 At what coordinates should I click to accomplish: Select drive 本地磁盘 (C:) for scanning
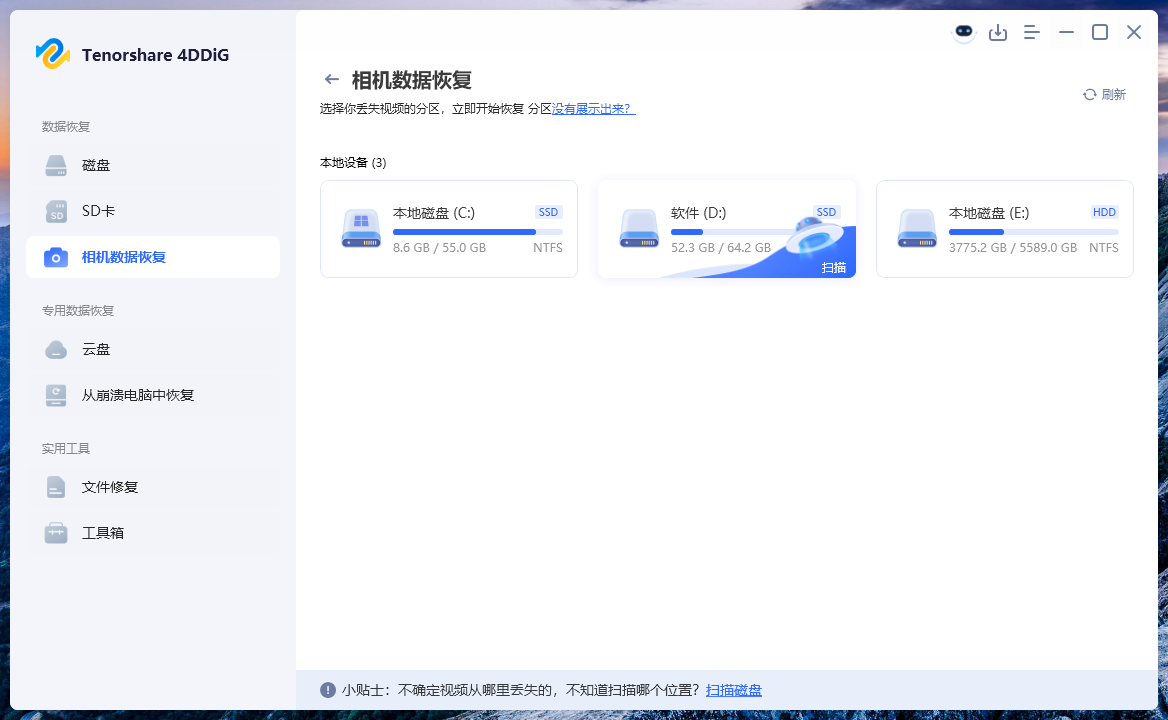[448, 228]
